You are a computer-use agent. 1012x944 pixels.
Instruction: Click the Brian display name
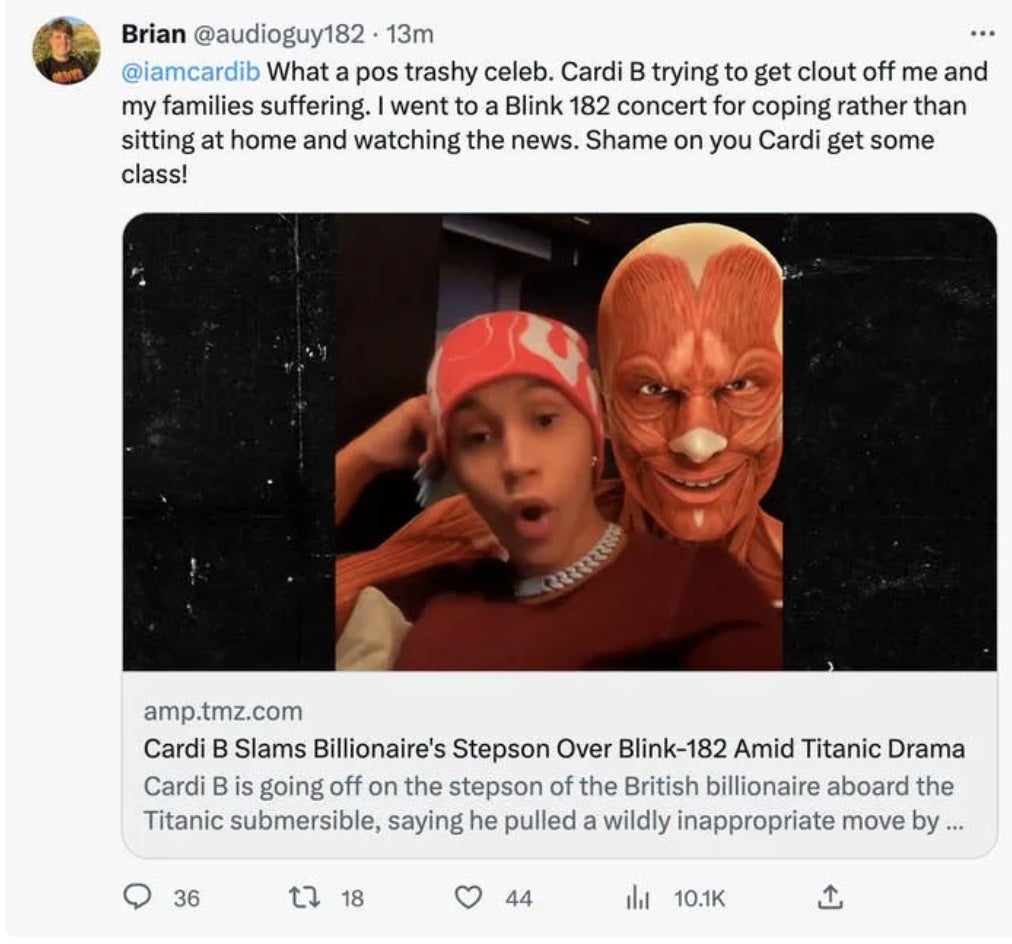[153, 34]
